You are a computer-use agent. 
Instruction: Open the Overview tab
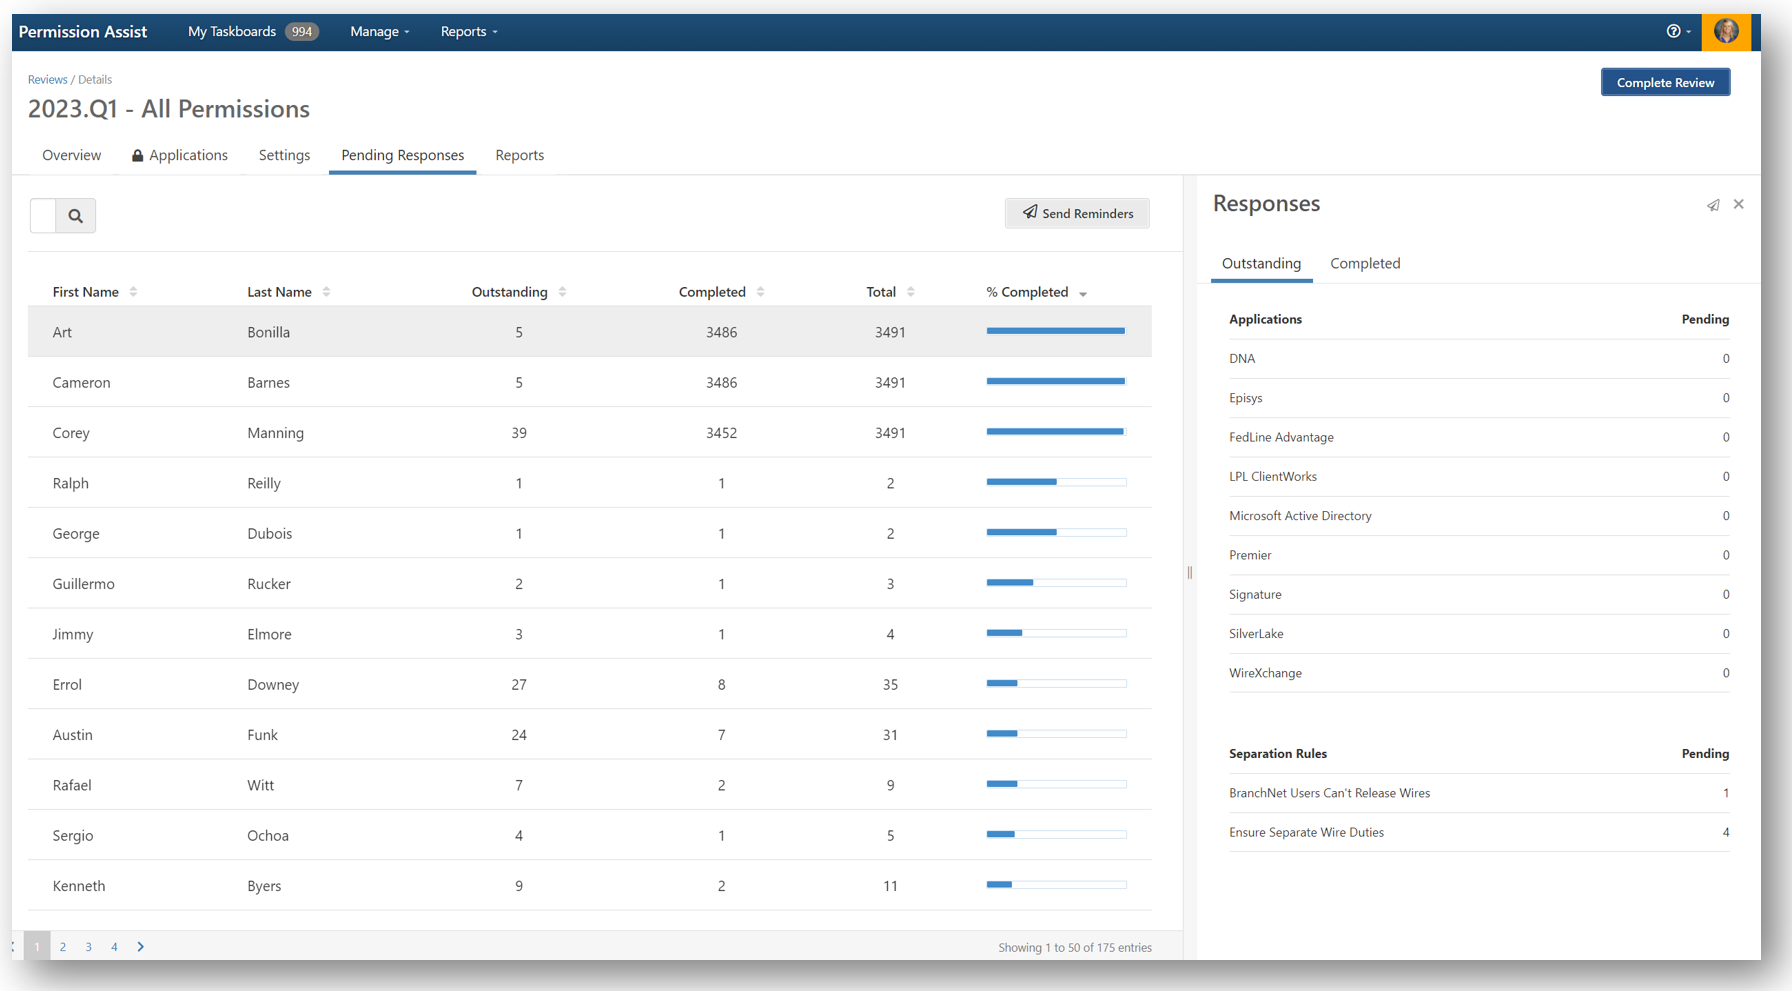click(71, 155)
